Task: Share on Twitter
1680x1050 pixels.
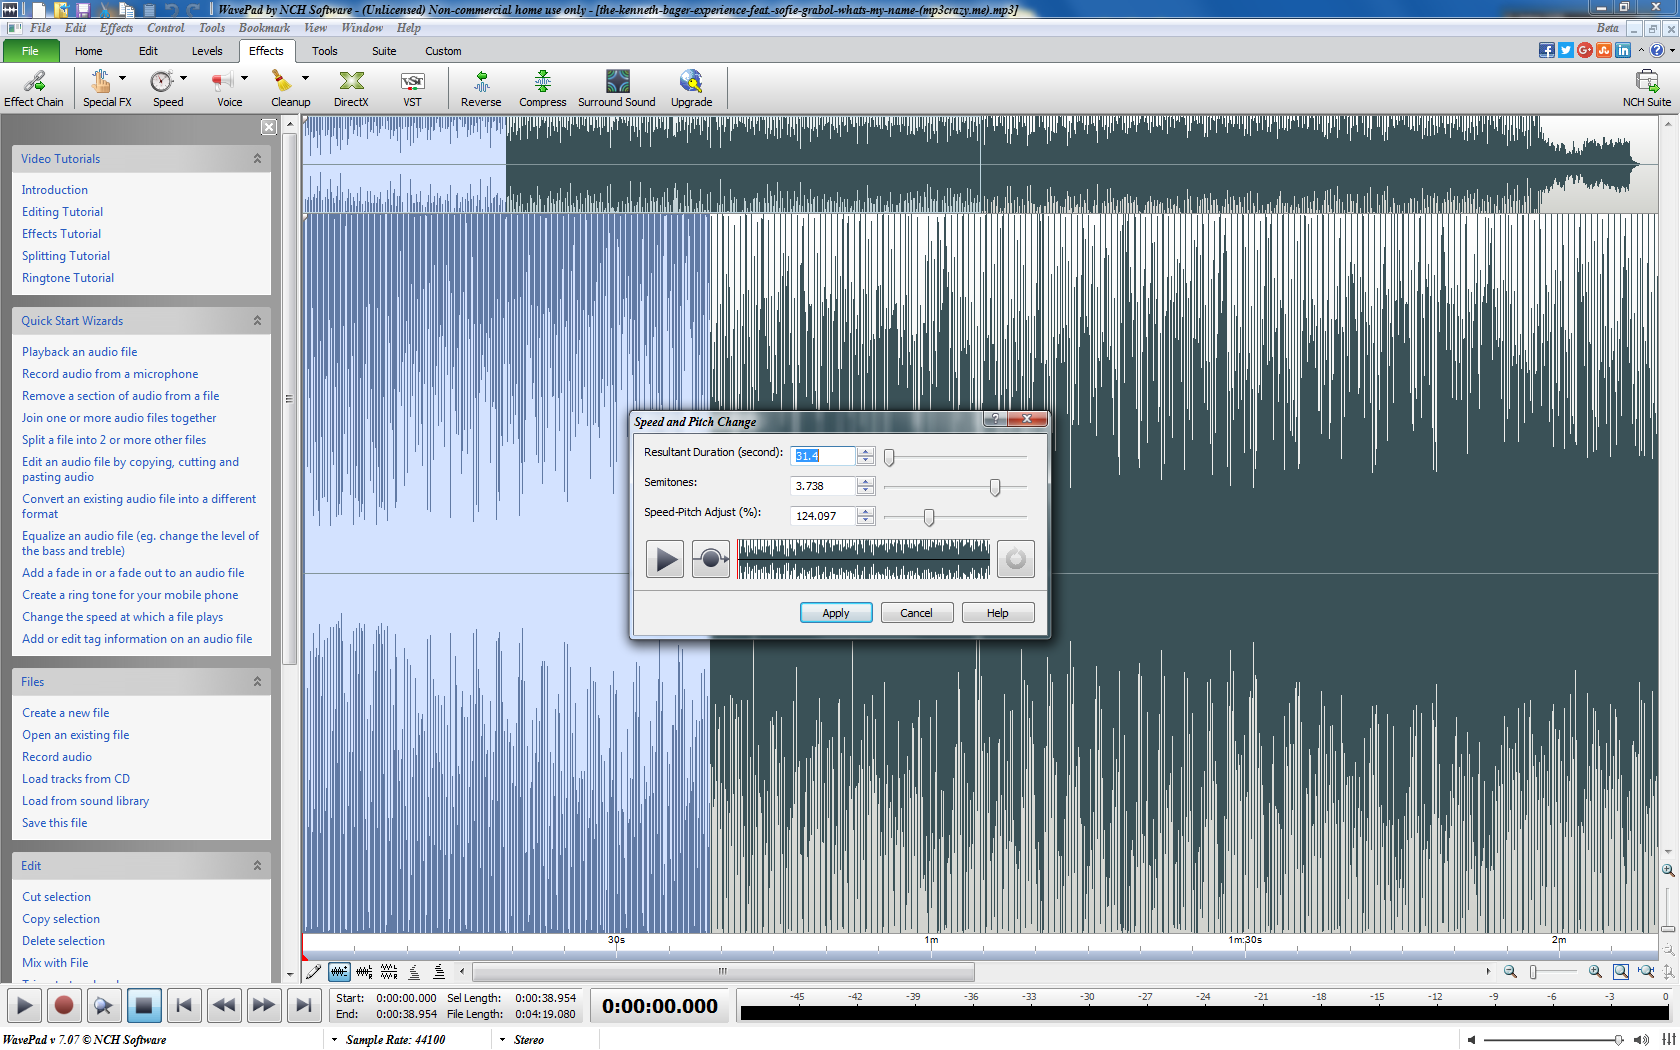Action: click(1566, 50)
